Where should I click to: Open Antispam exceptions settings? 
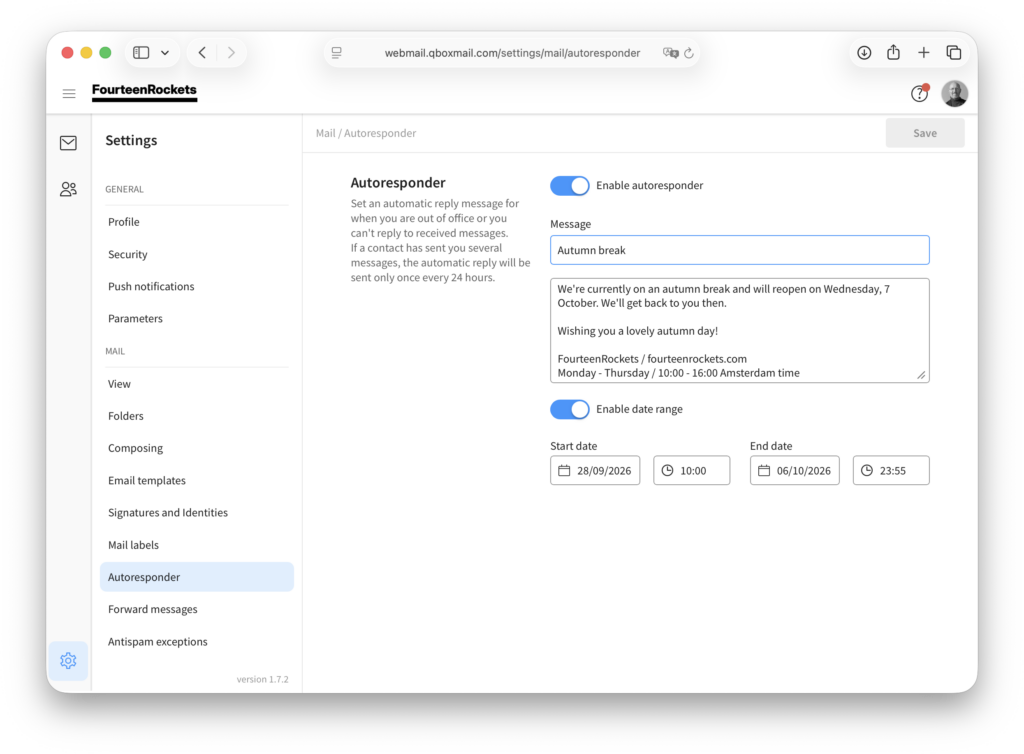(x=197, y=642)
